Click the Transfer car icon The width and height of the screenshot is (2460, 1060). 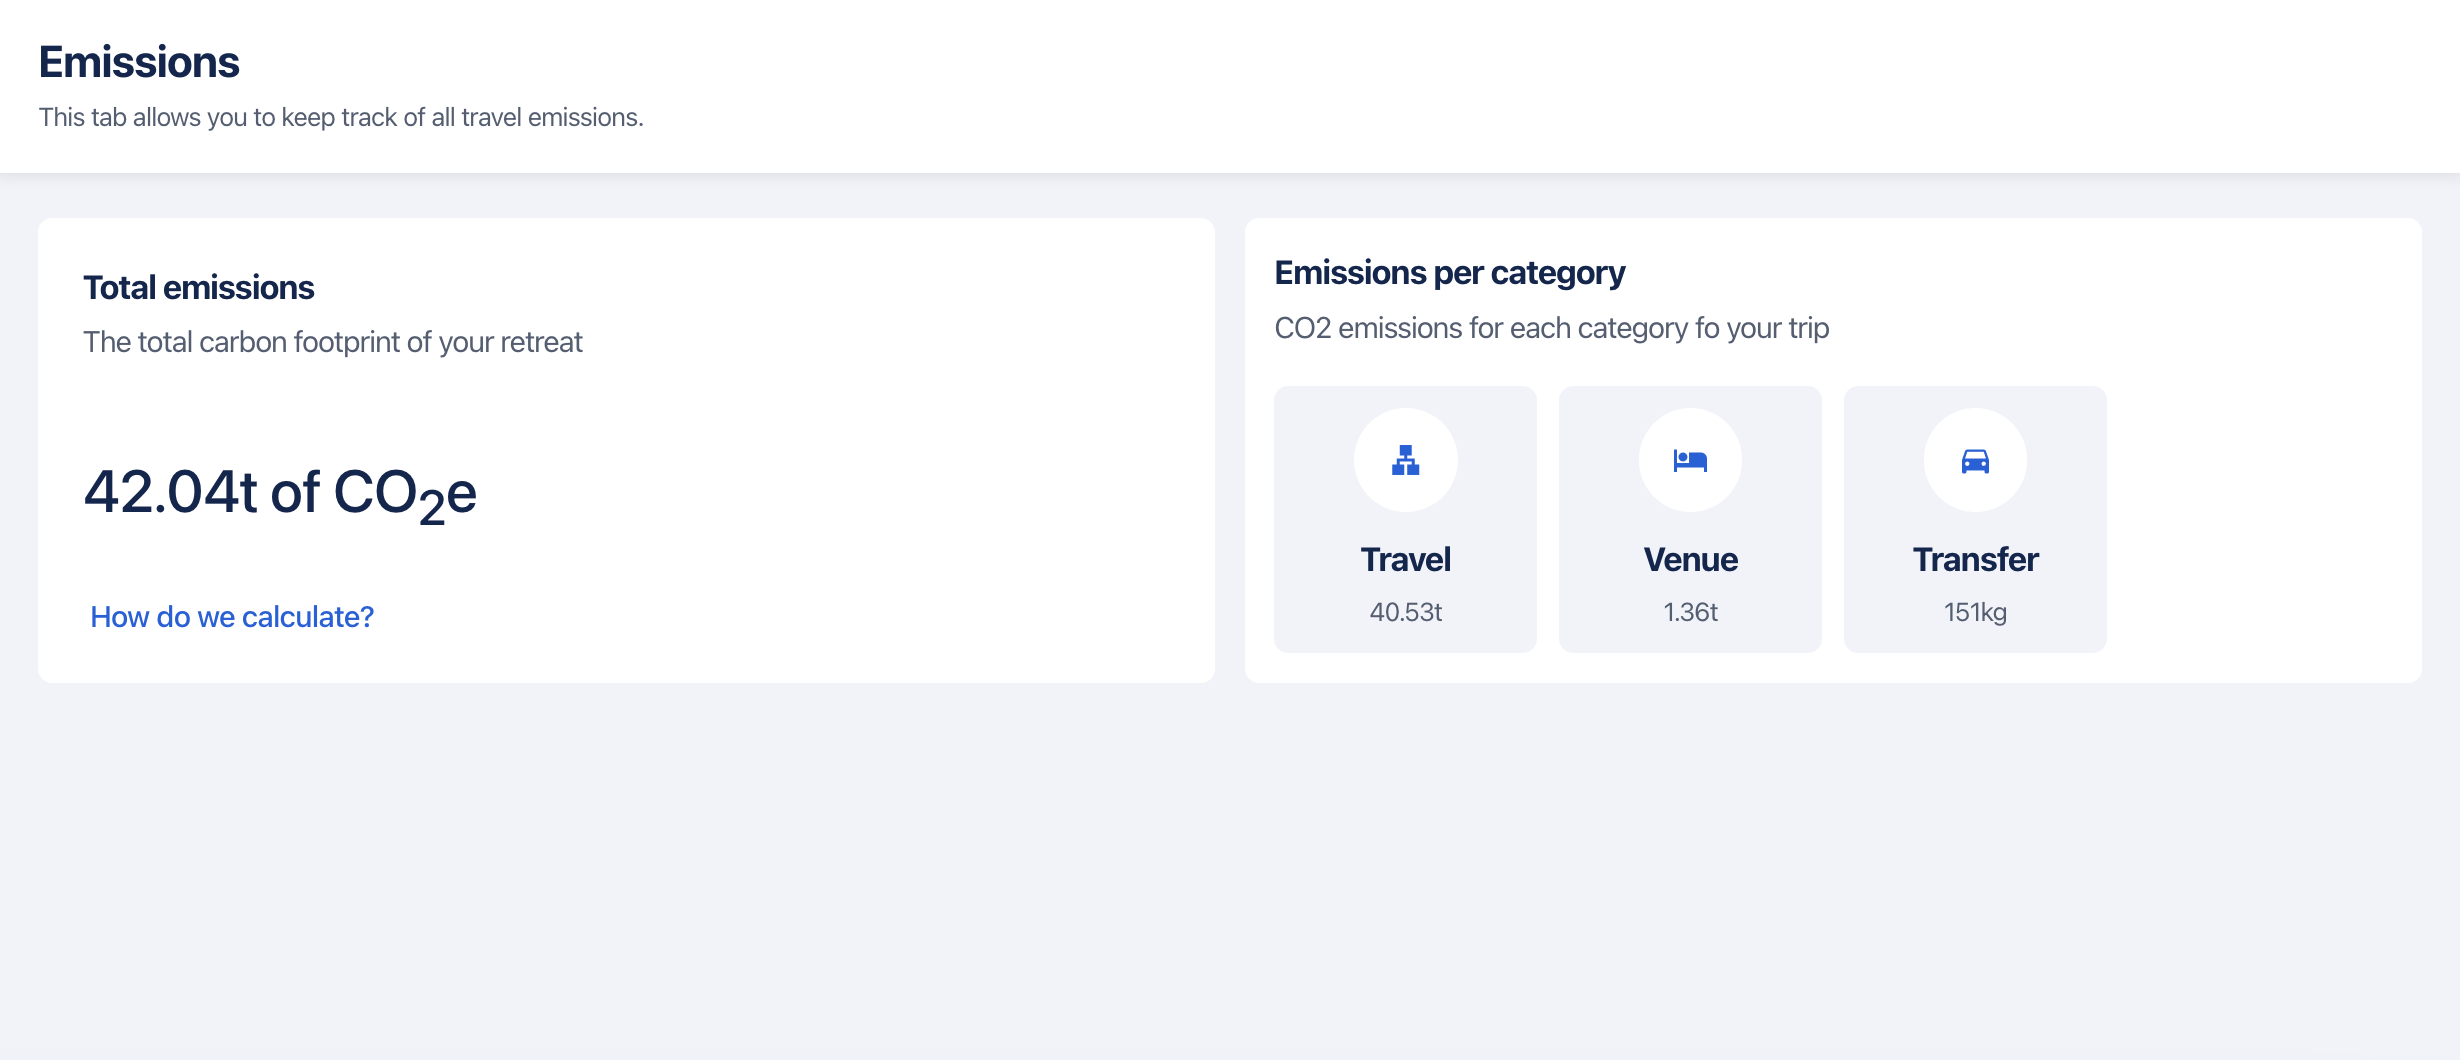click(1975, 460)
